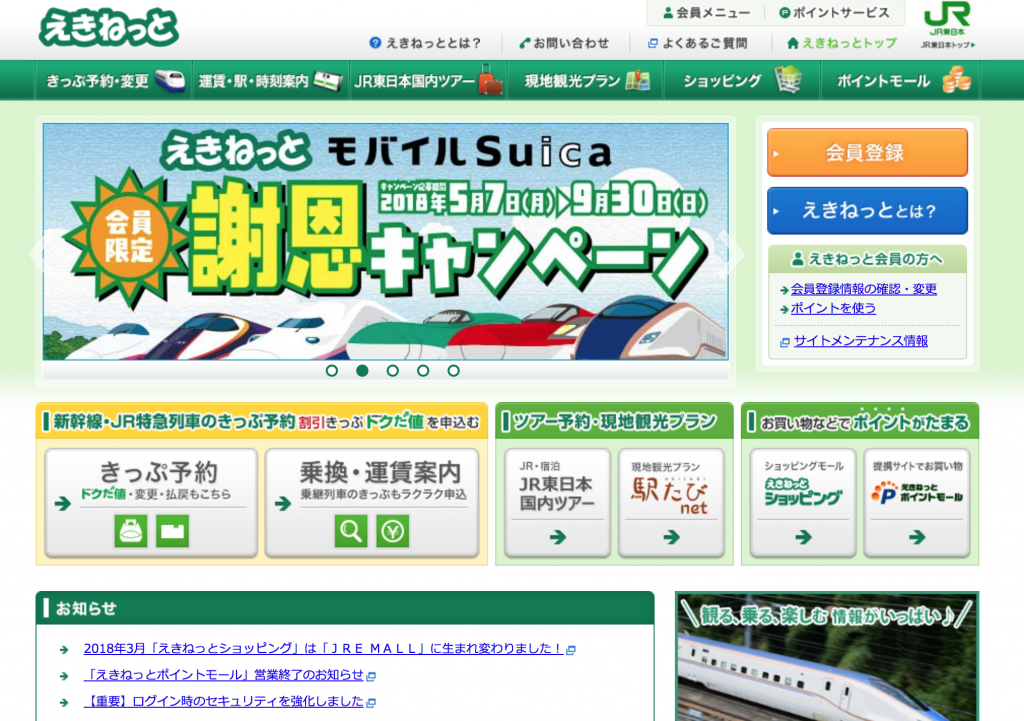Go to えきねっとトップ link
Viewport: 1024px width, 721px height.
(x=842, y=43)
